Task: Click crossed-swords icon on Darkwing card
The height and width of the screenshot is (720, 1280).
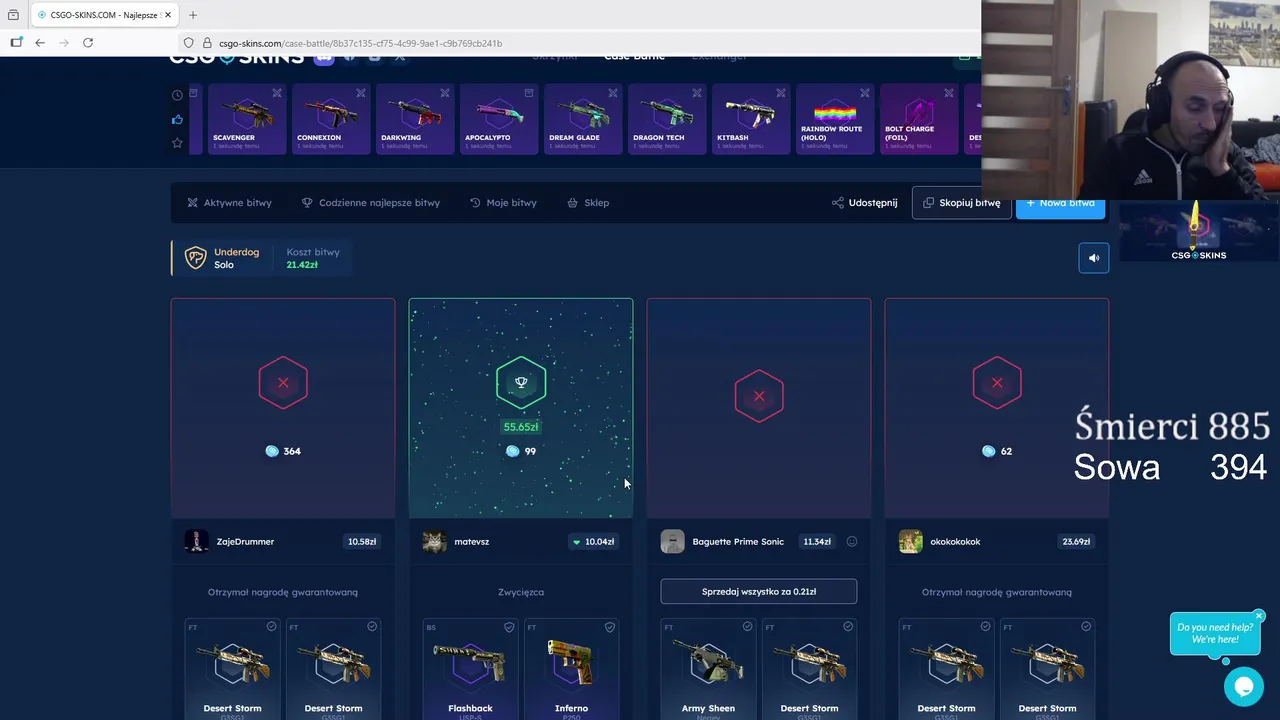Action: pos(445,93)
